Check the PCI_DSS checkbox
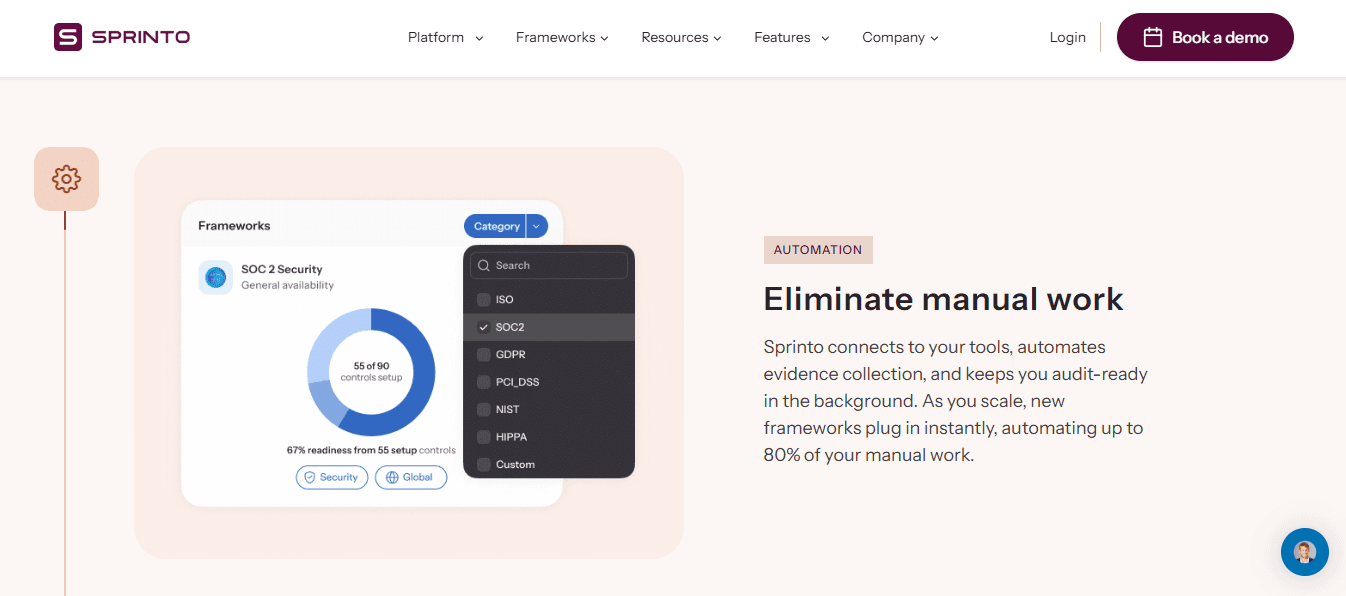Image resolution: width=1346 pixels, height=596 pixels. pos(484,382)
